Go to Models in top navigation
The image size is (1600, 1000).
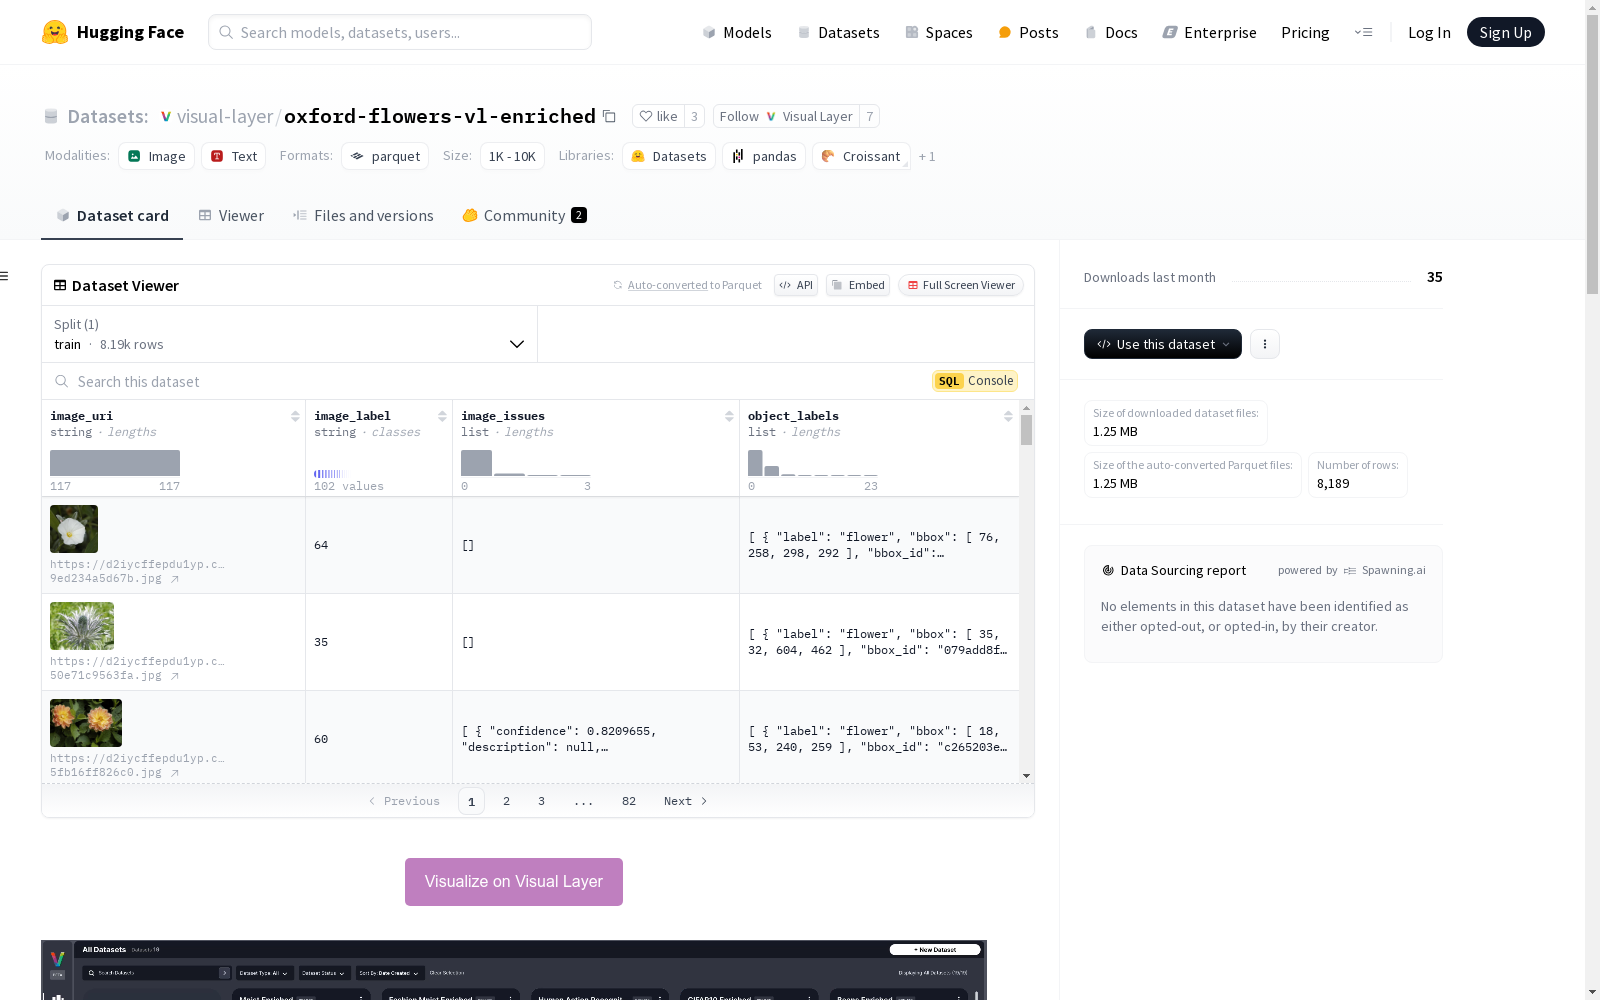(x=737, y=32)
